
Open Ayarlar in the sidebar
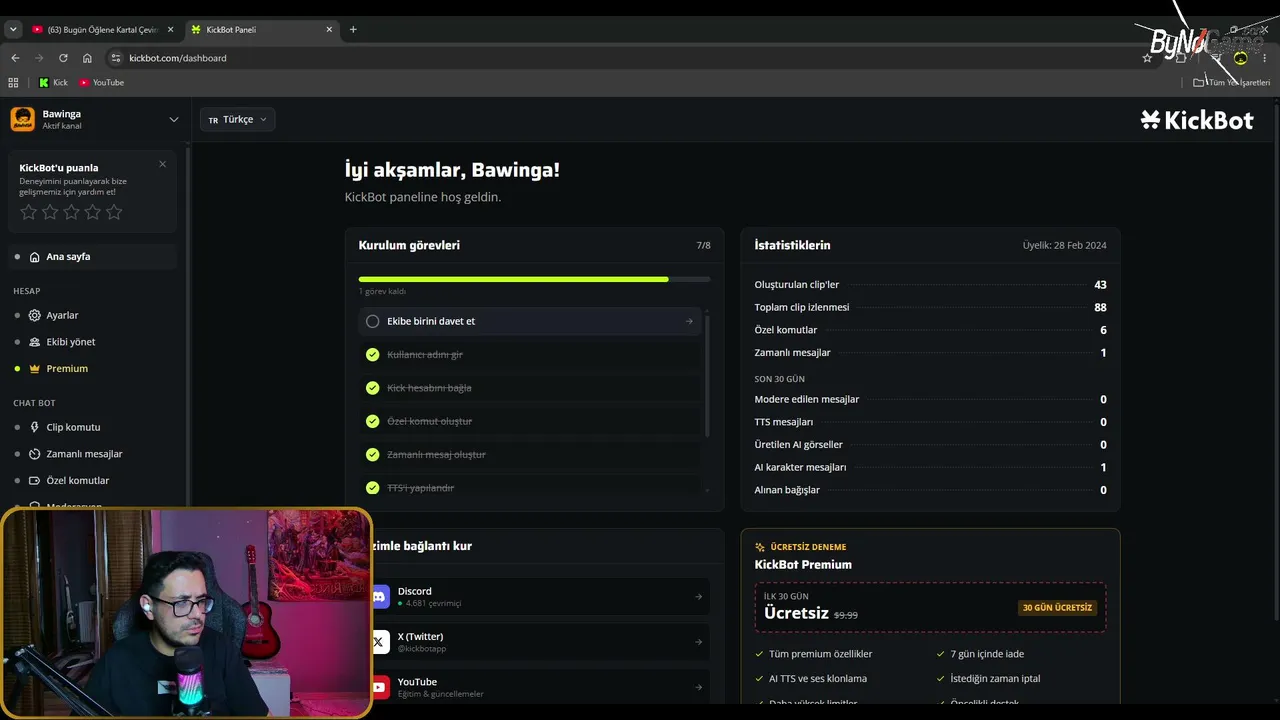pos(93,315)
